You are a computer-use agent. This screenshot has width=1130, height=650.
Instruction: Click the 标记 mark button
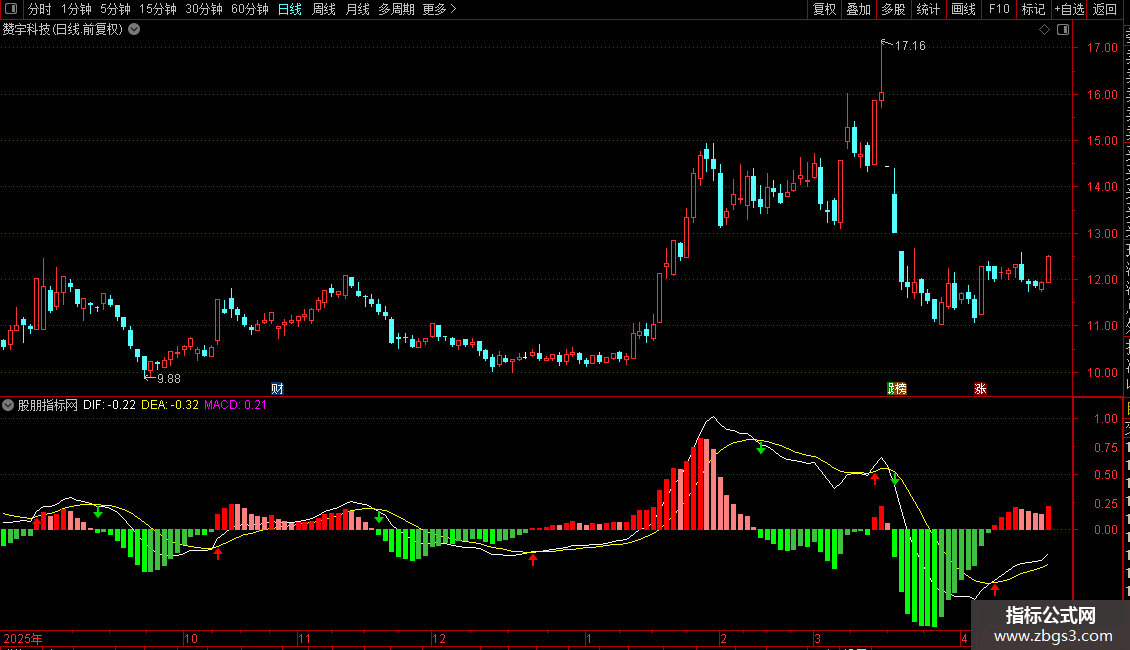[x=1033, y=9]
